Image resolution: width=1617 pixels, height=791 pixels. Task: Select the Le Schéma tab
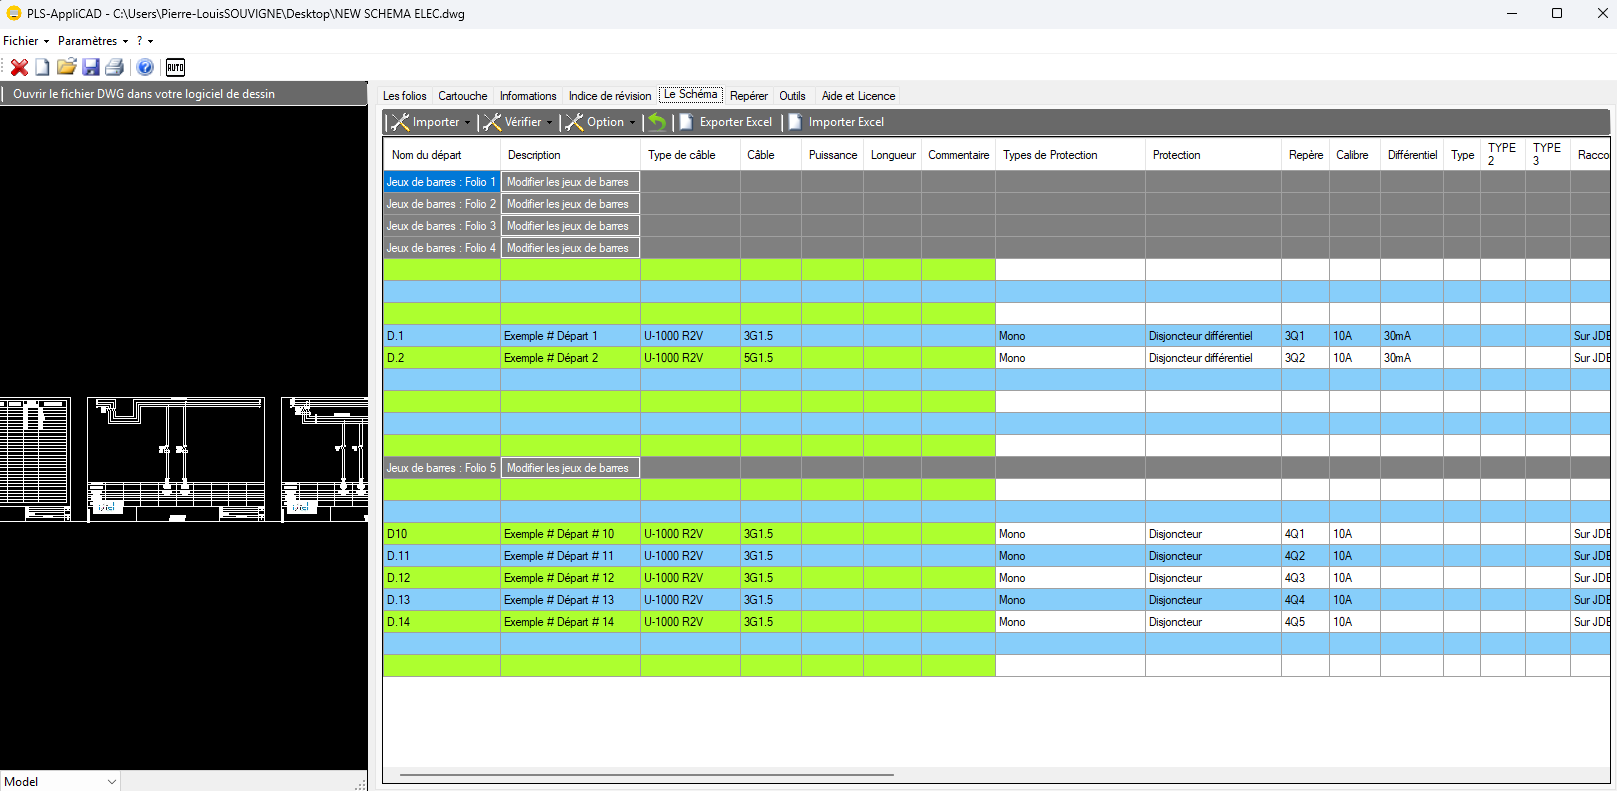(x=690, y=95)
